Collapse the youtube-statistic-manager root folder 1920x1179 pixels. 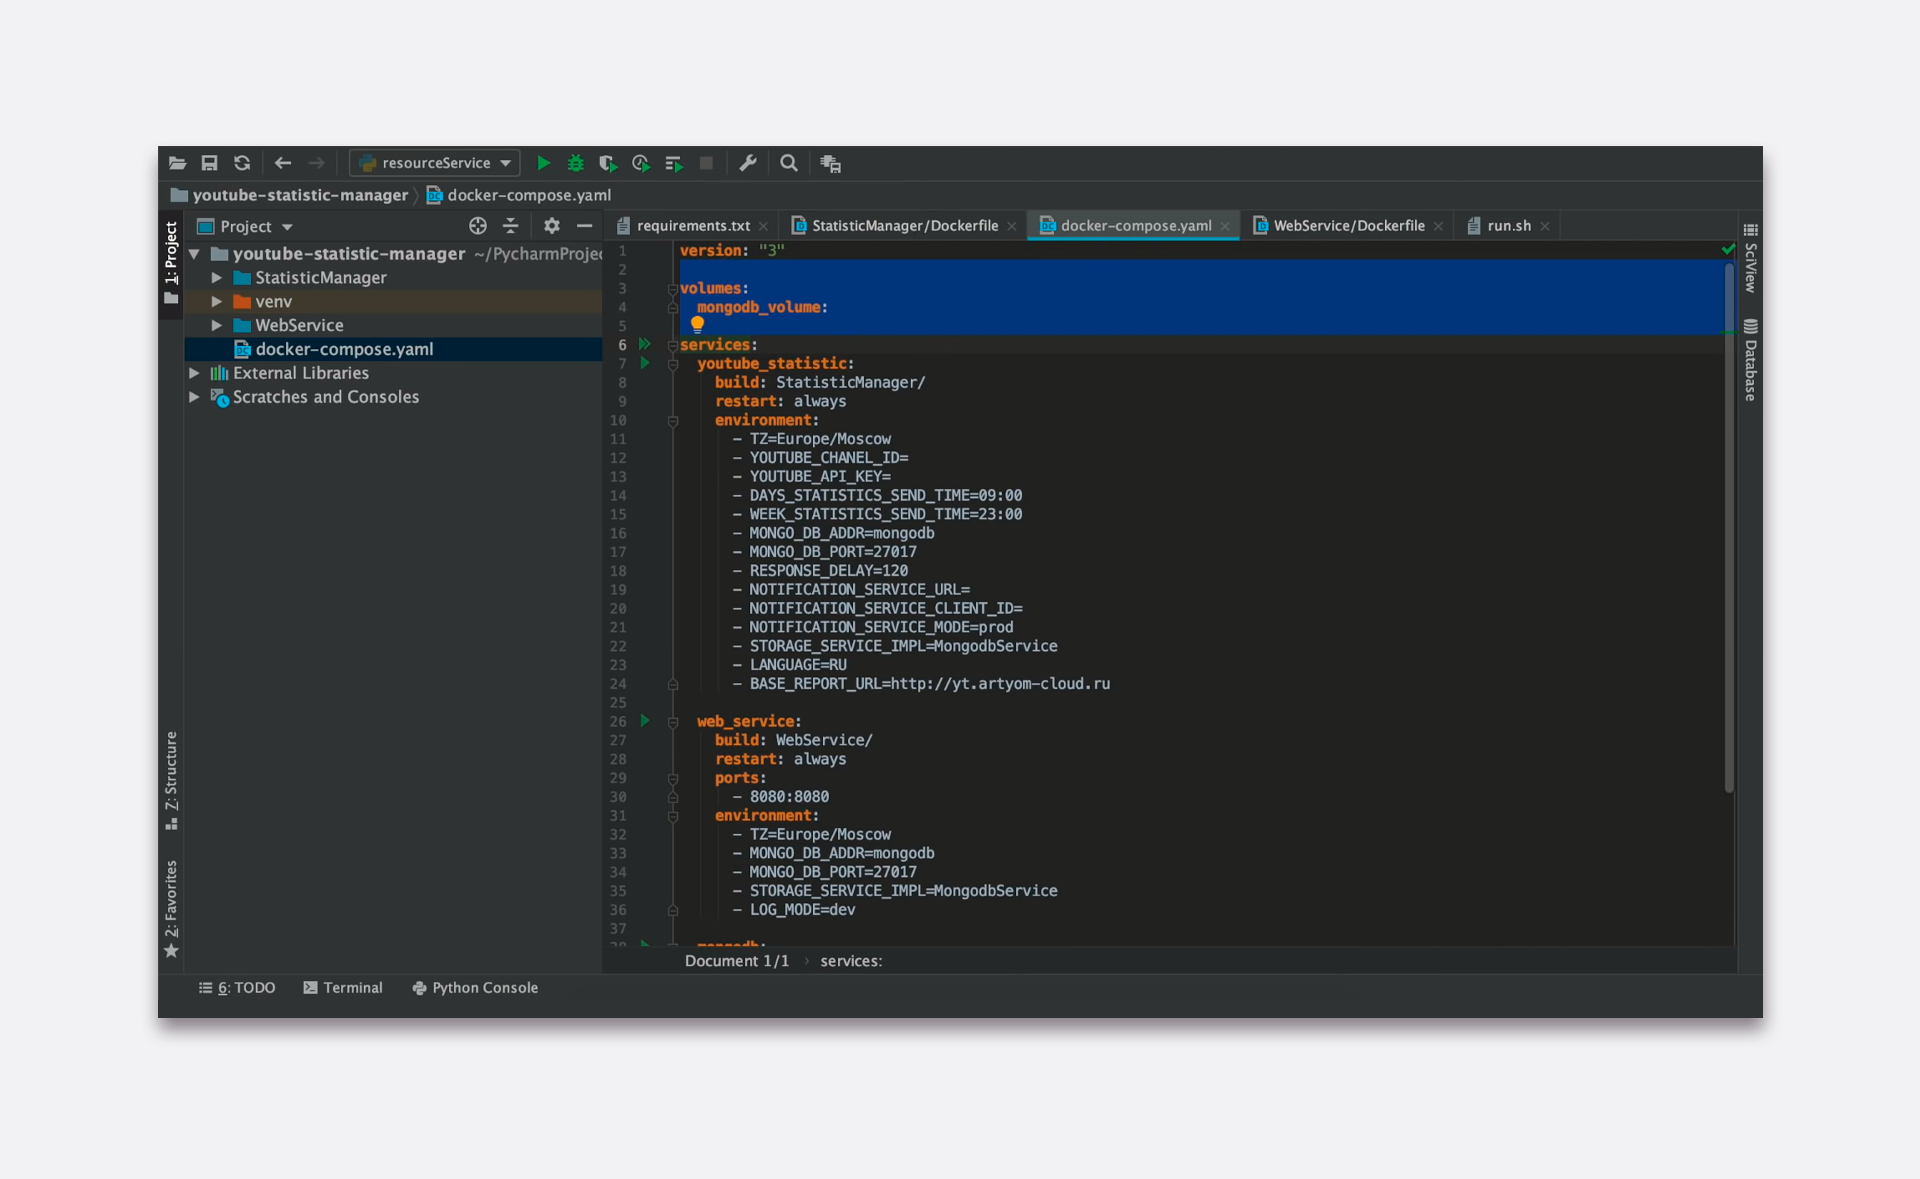pos(195,254)
